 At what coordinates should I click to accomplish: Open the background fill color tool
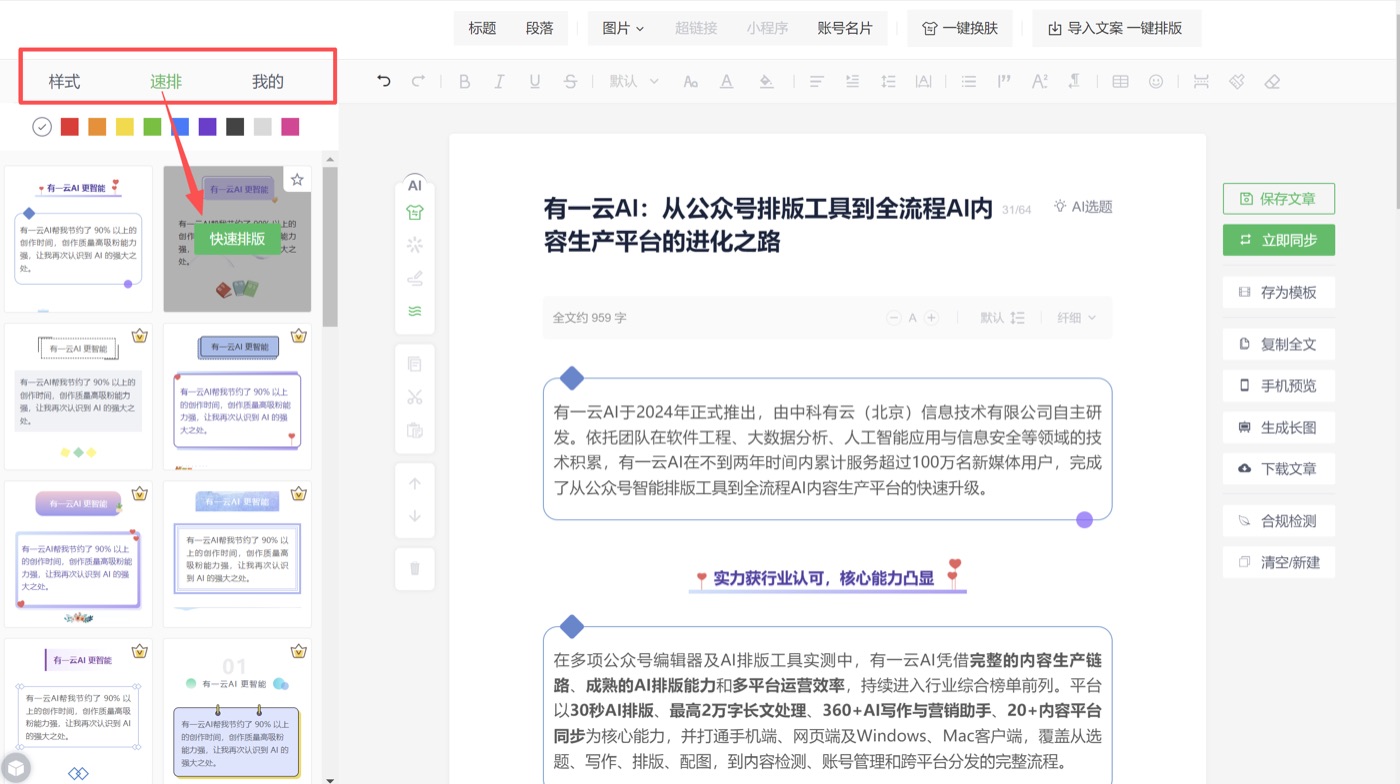[766, 82]
